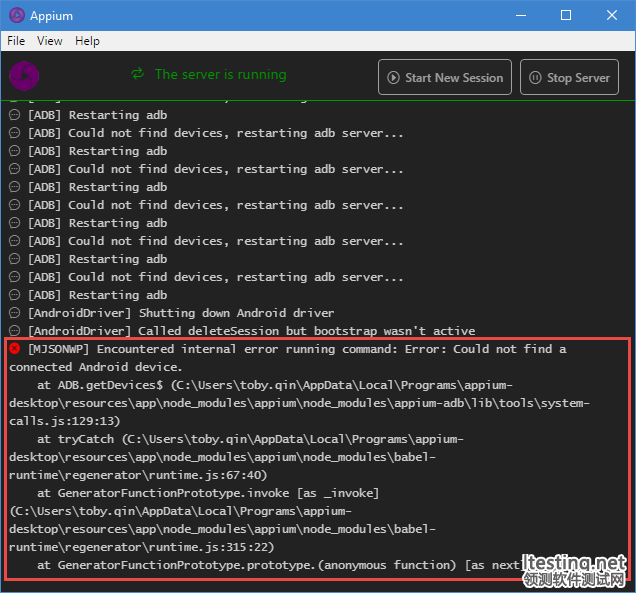
Task: Click the log icon beside 'Called deleteSession'
Action: 15,331
